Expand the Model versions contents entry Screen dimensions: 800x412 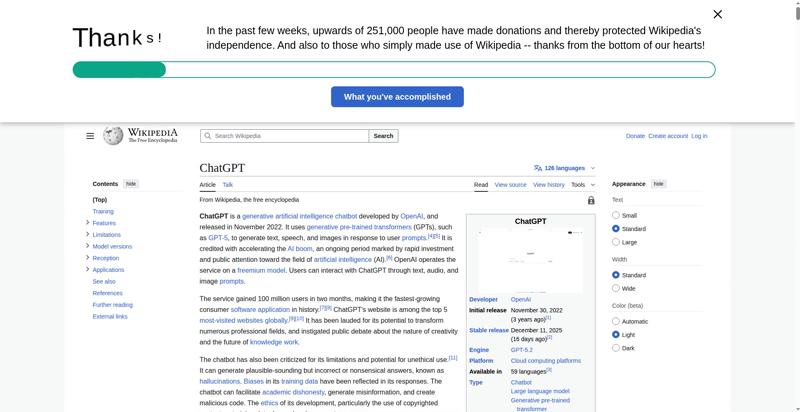click(88, 246)
